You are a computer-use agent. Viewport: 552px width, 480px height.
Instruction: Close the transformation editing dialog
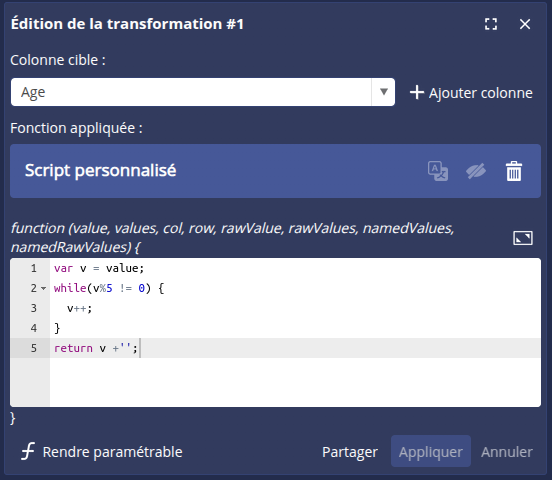(525, 24)
